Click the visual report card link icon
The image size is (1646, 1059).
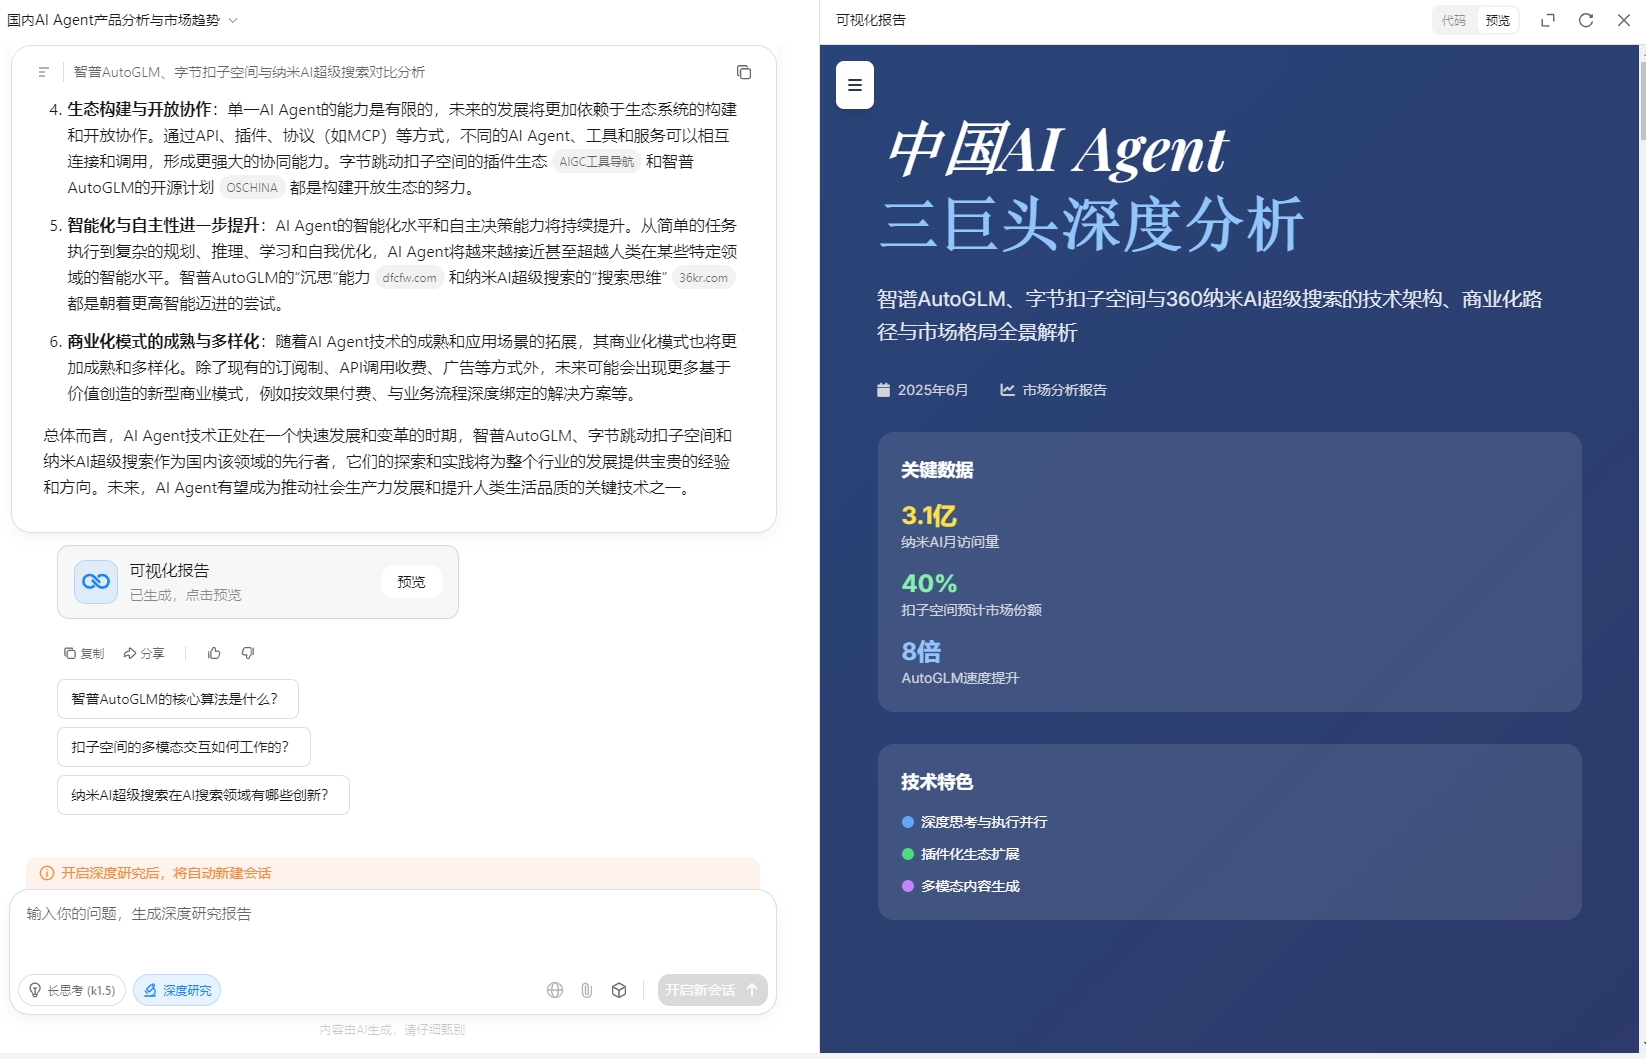pyautogui.click(x=96, y=581)
